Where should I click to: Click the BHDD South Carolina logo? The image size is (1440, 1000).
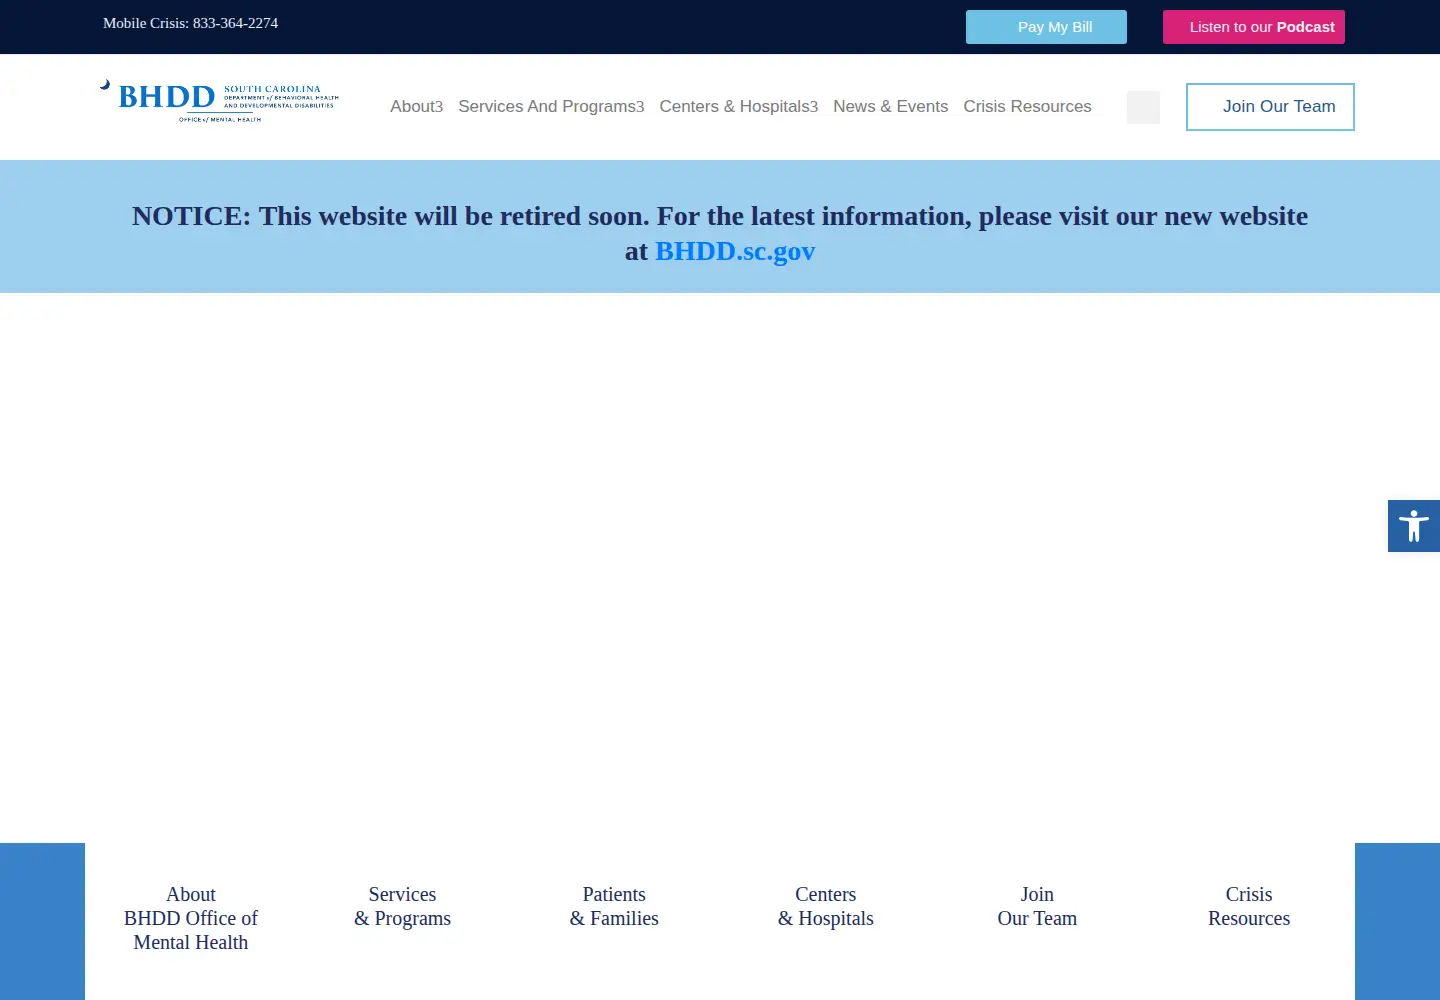pos(219,101)
